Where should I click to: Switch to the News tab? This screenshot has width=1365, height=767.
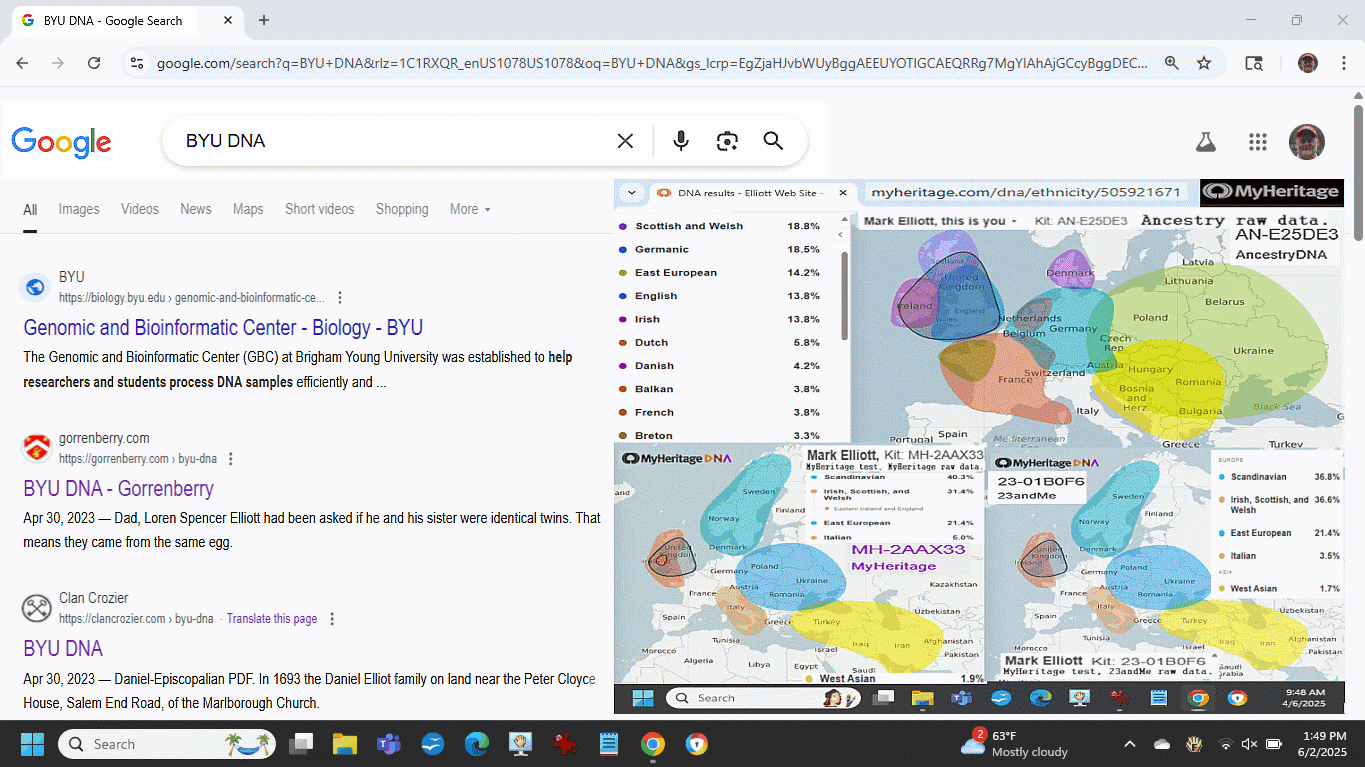(x=196, y=209)
